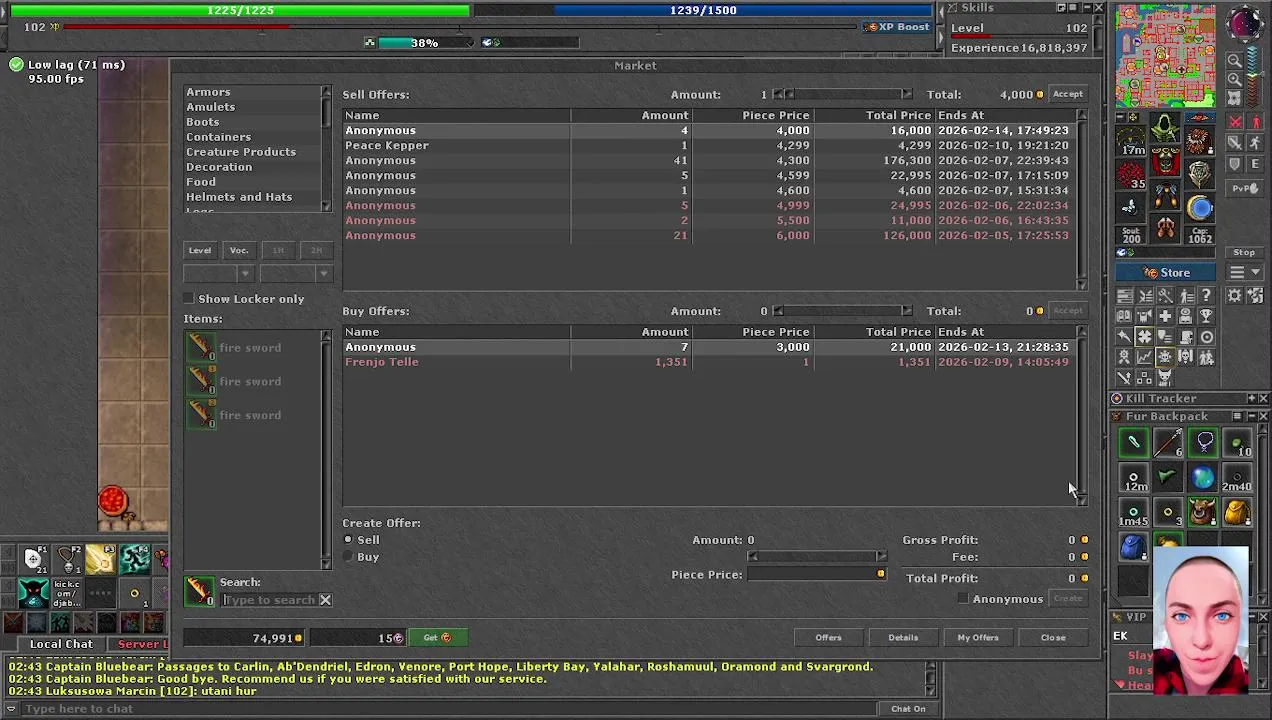Open the settings gear icon
This screenshot has width=1272, height=720.
pyautogui.click(x=1235, y=296)
